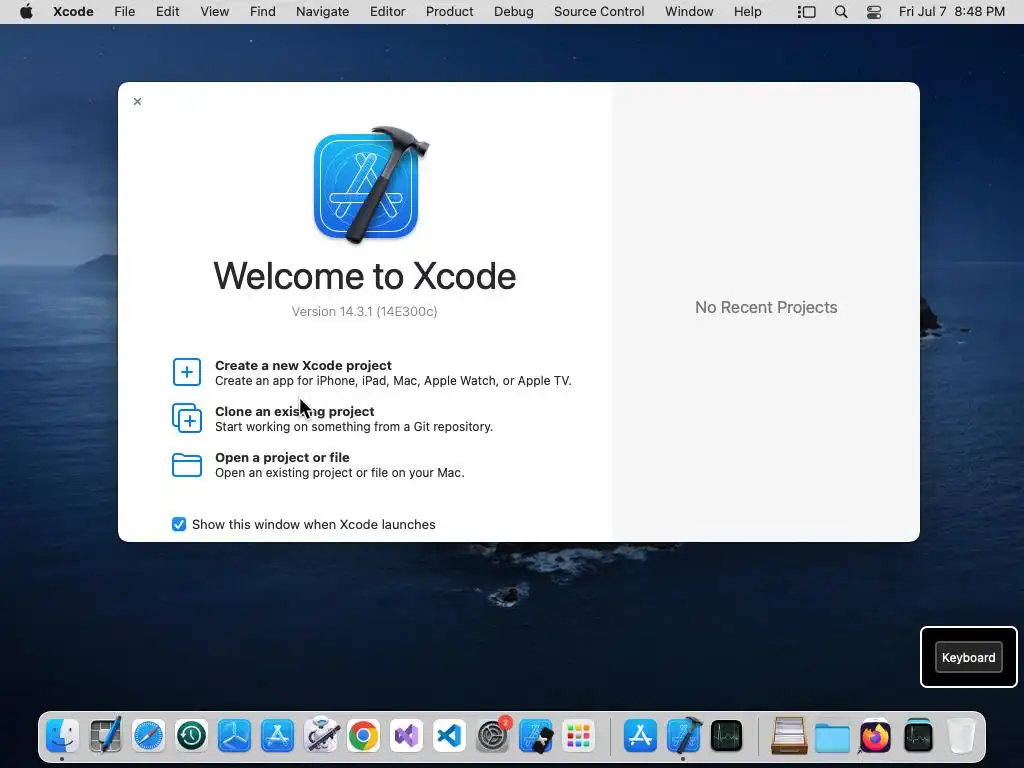Open the Find menu

(x=263, y=12)
